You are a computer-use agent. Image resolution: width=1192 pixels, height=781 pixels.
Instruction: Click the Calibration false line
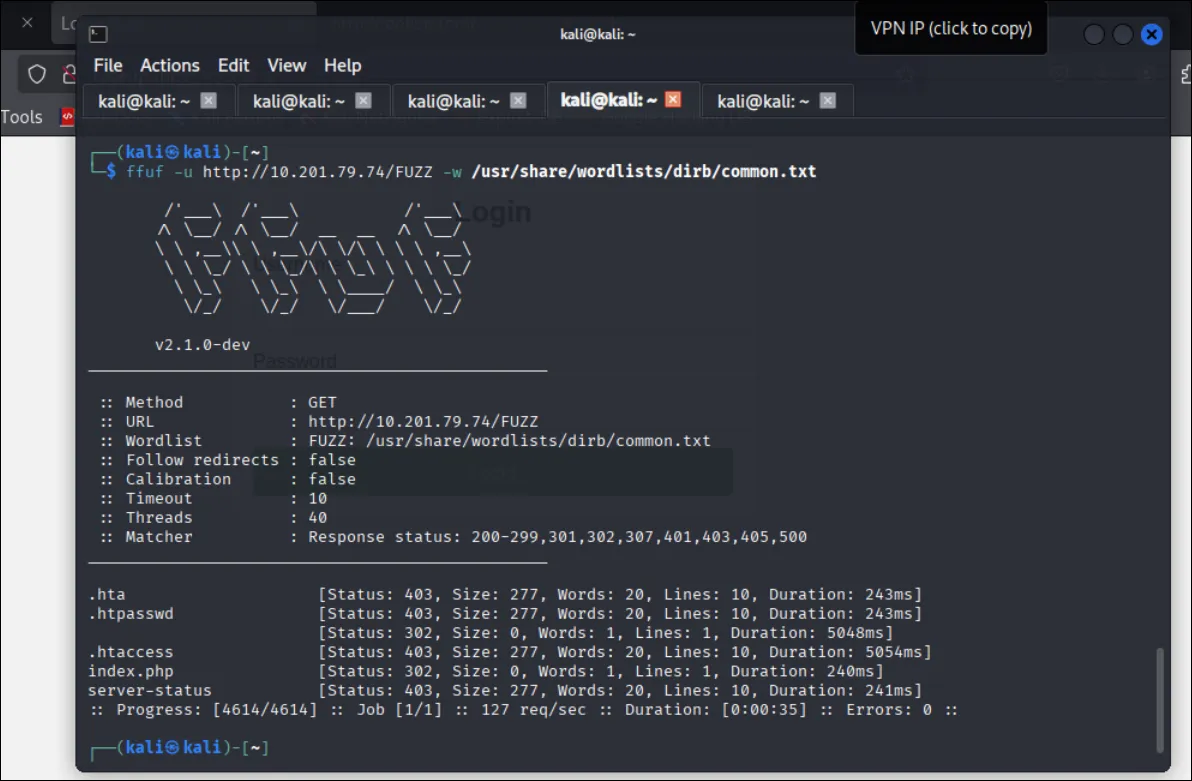coord(227,479)
